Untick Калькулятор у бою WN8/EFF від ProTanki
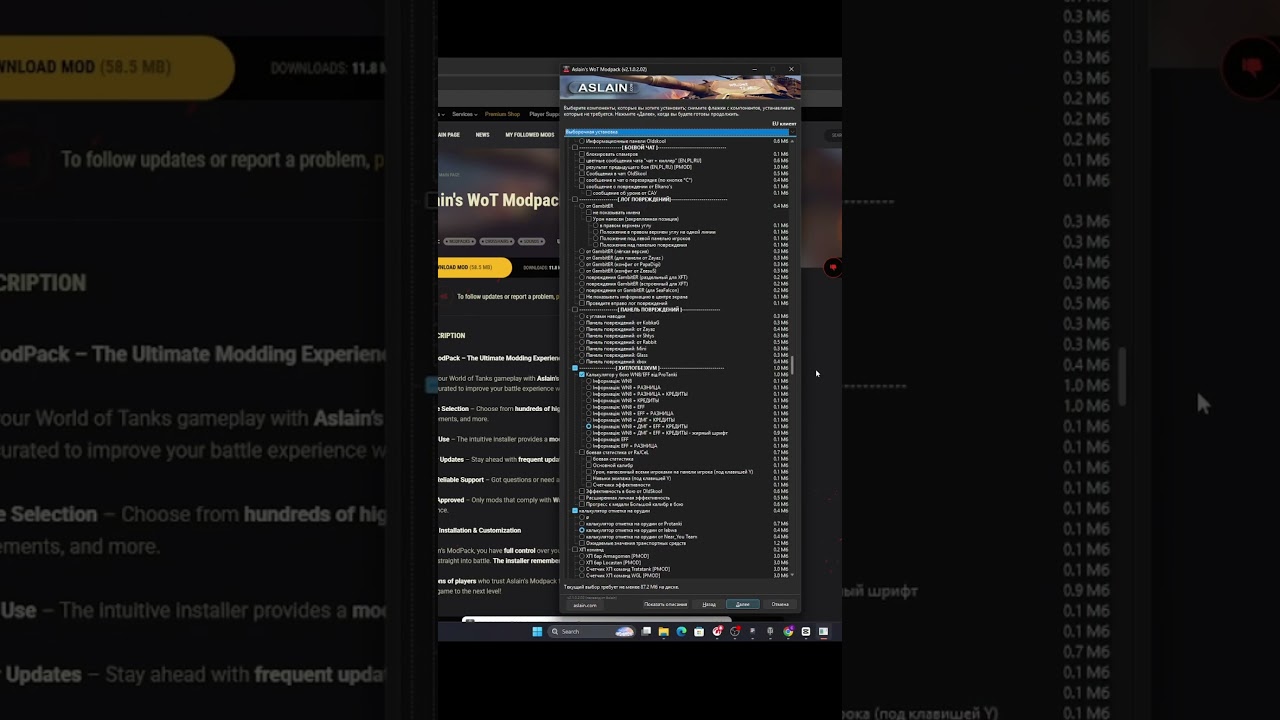1280x720 pixels. [582, 375]
